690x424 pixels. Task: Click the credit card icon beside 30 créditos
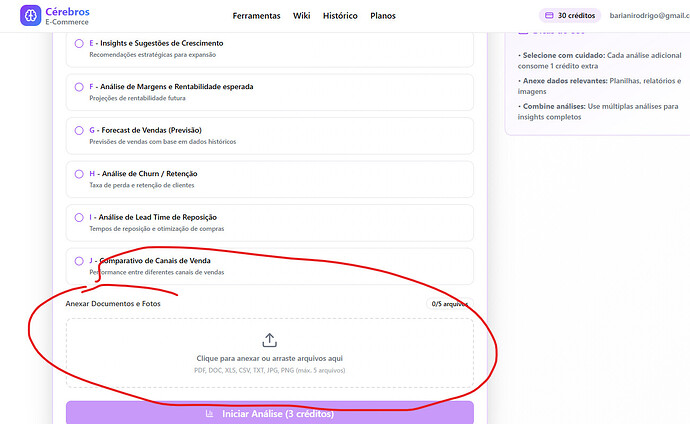click(549, 15)
